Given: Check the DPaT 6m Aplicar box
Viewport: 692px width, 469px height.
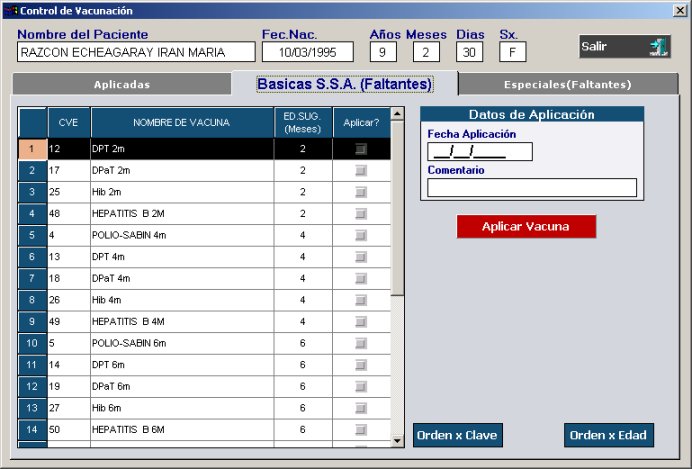Looking at the screenshot, I should click(x=361, y=386).
